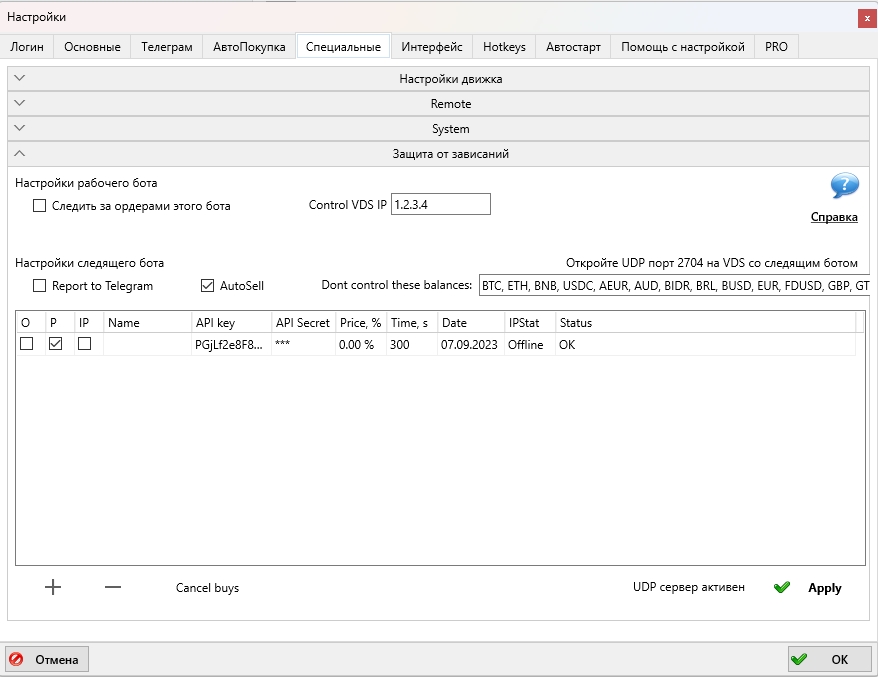The width and height of the screenshot is (878, 677).
Task: Open the Hotkeys tab
Action: (504, 47)
